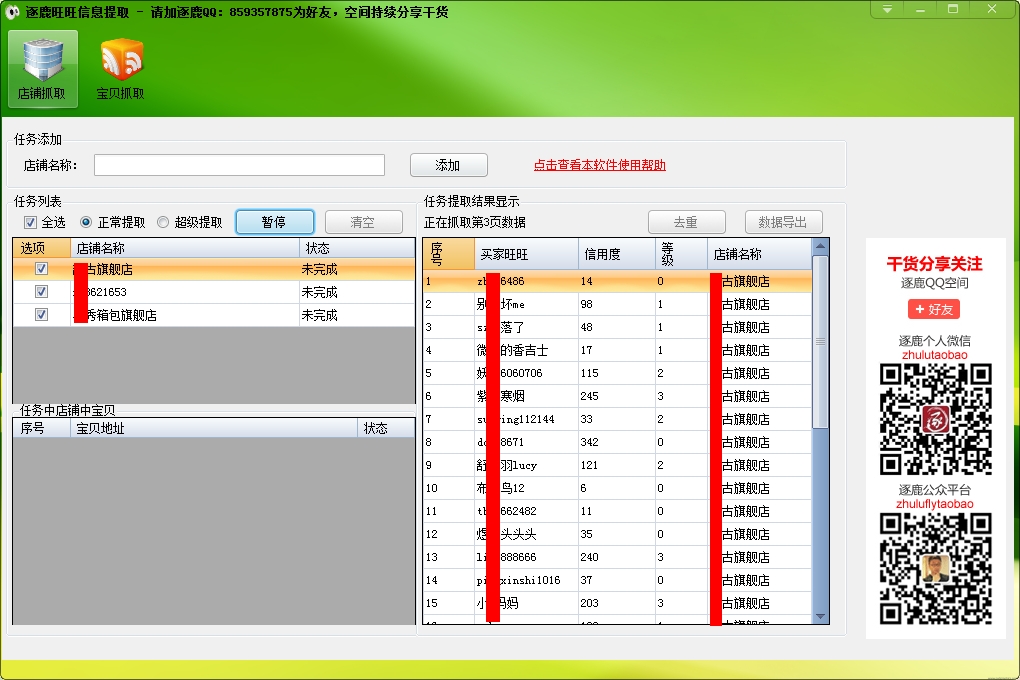The image size is (1020, 680).
Task: Click into the 店铺名称 input field
Action: click(x=239, y=165)
